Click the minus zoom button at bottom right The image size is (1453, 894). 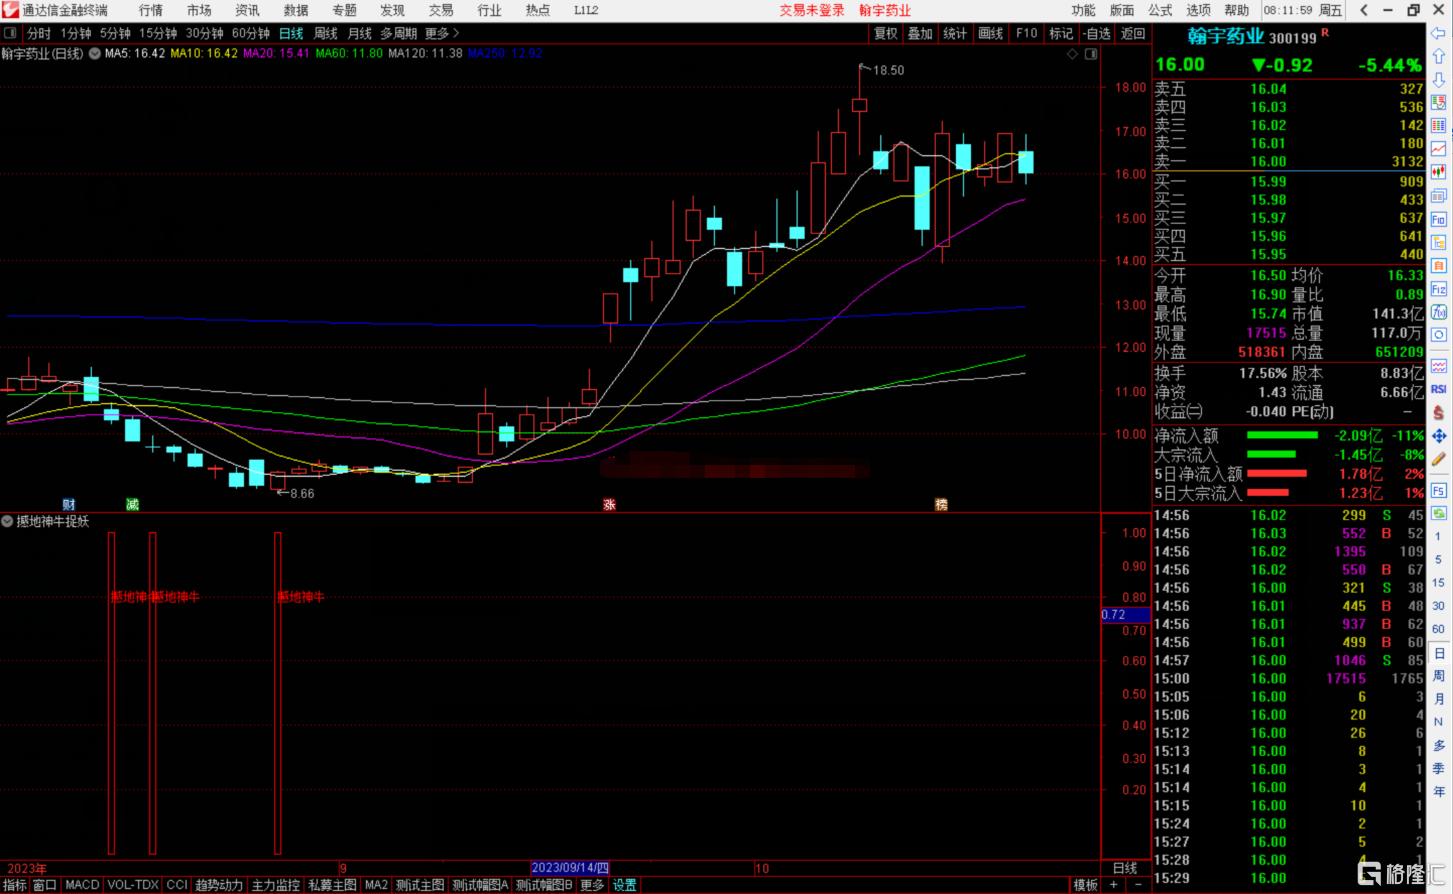click(1137, 885)
